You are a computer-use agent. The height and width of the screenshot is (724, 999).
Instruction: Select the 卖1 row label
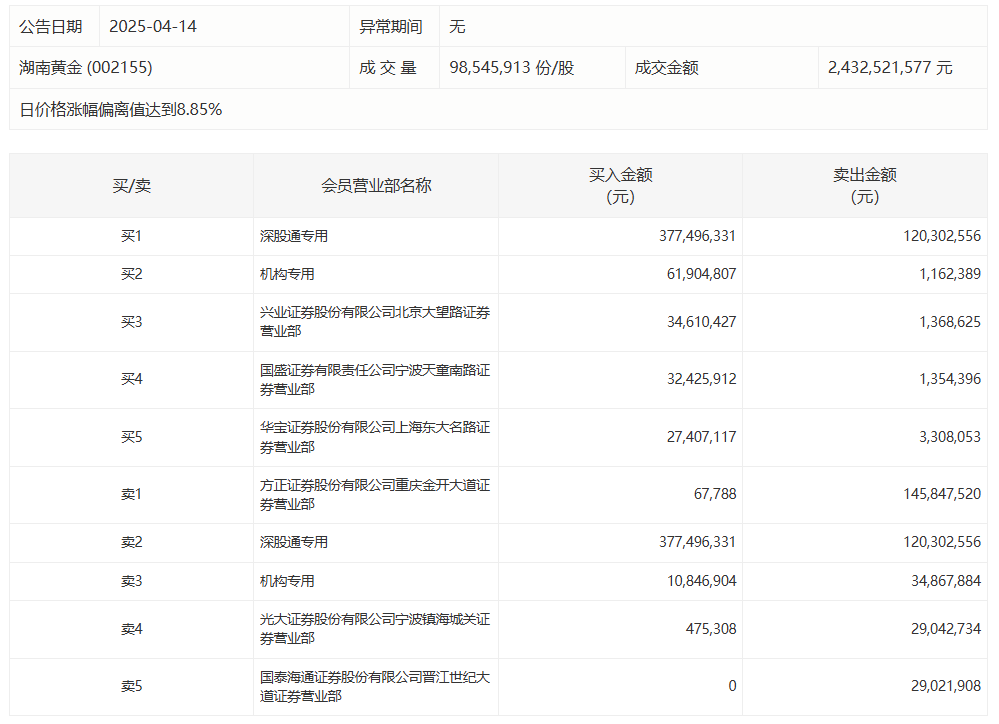coord(132,495)
